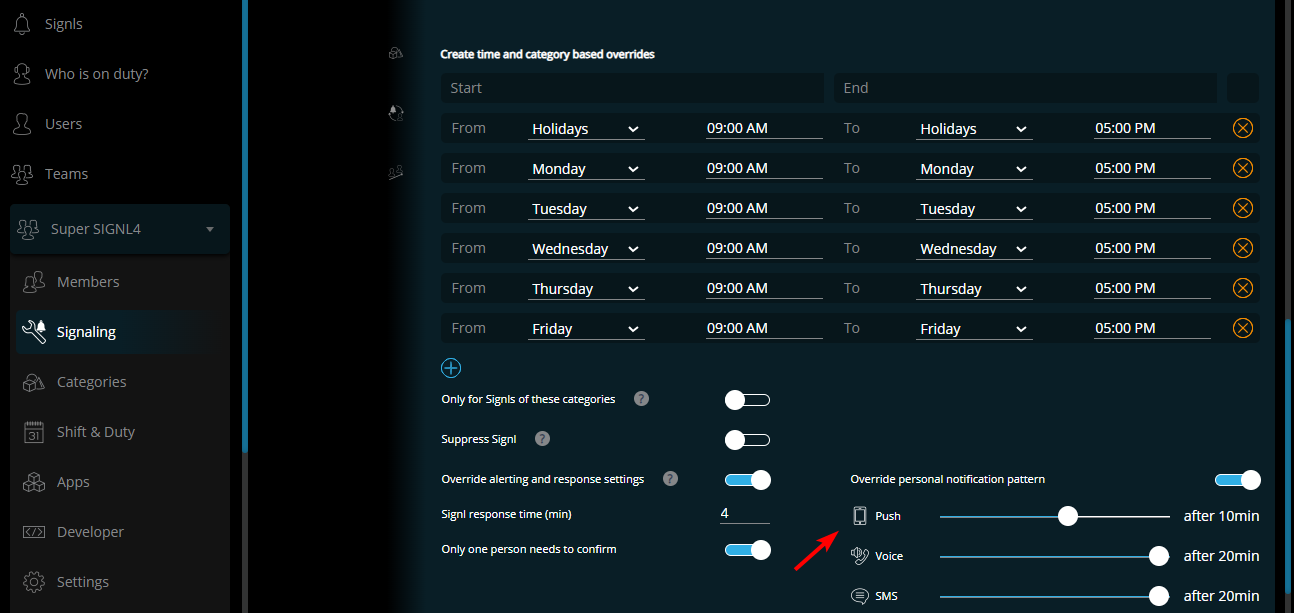1294x613 pixels.
Task: Toggle Only for Signls of these categories
Action: click(747, 400)
